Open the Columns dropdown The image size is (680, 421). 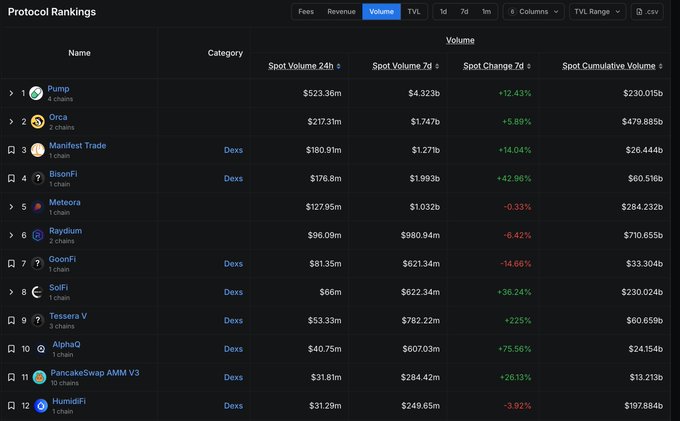(x=533, y=12)
